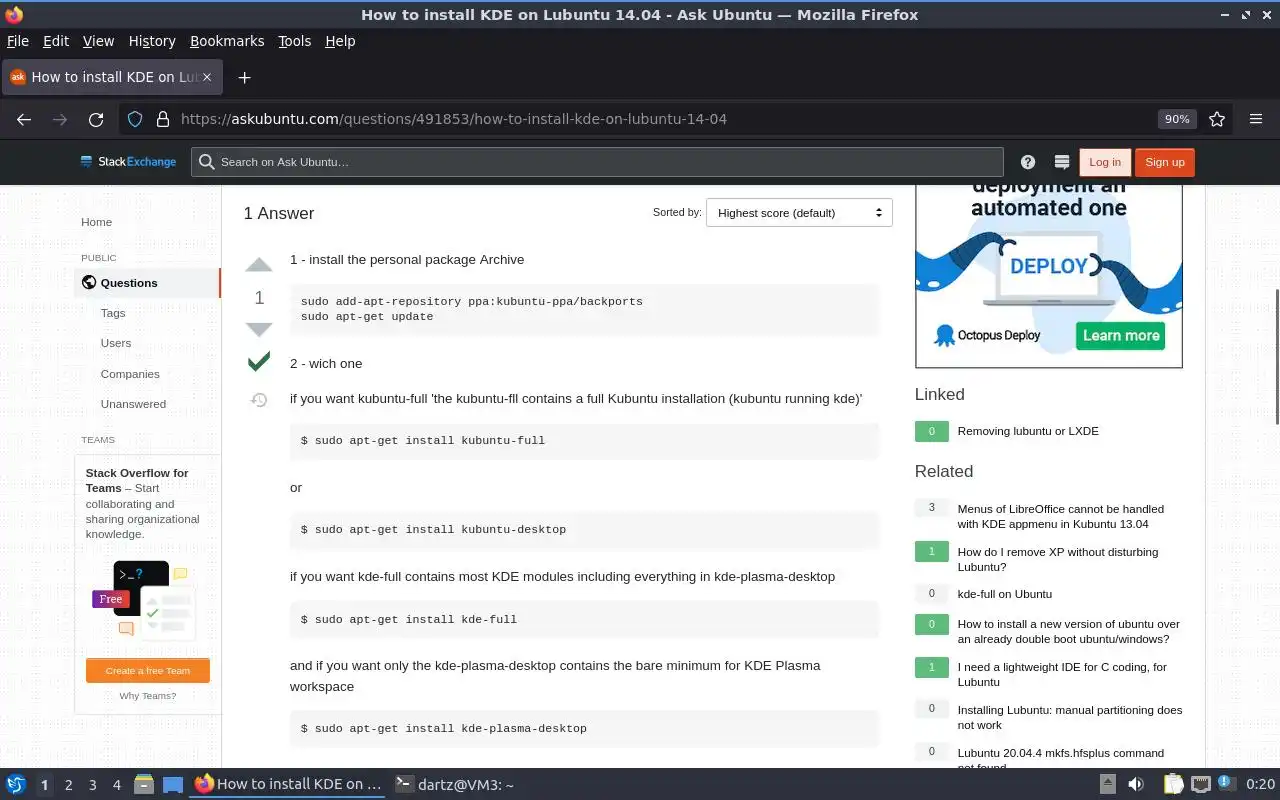Open Users in sidebar
The image size is (1280, 800).
click(x=116, y=343)
